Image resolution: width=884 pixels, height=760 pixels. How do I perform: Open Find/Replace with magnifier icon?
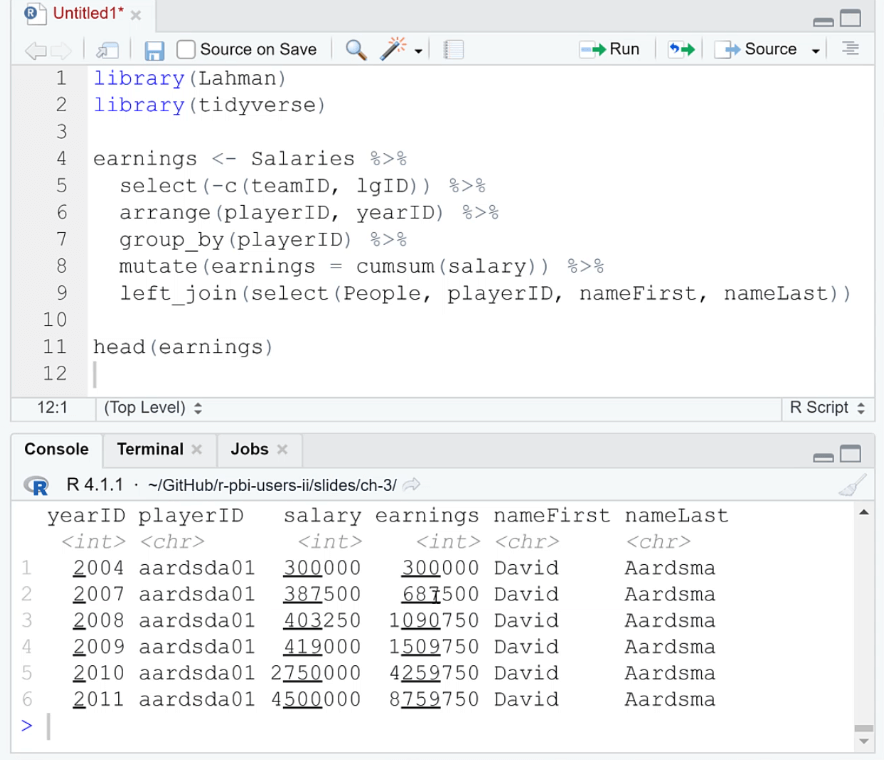tap(356, 50)
